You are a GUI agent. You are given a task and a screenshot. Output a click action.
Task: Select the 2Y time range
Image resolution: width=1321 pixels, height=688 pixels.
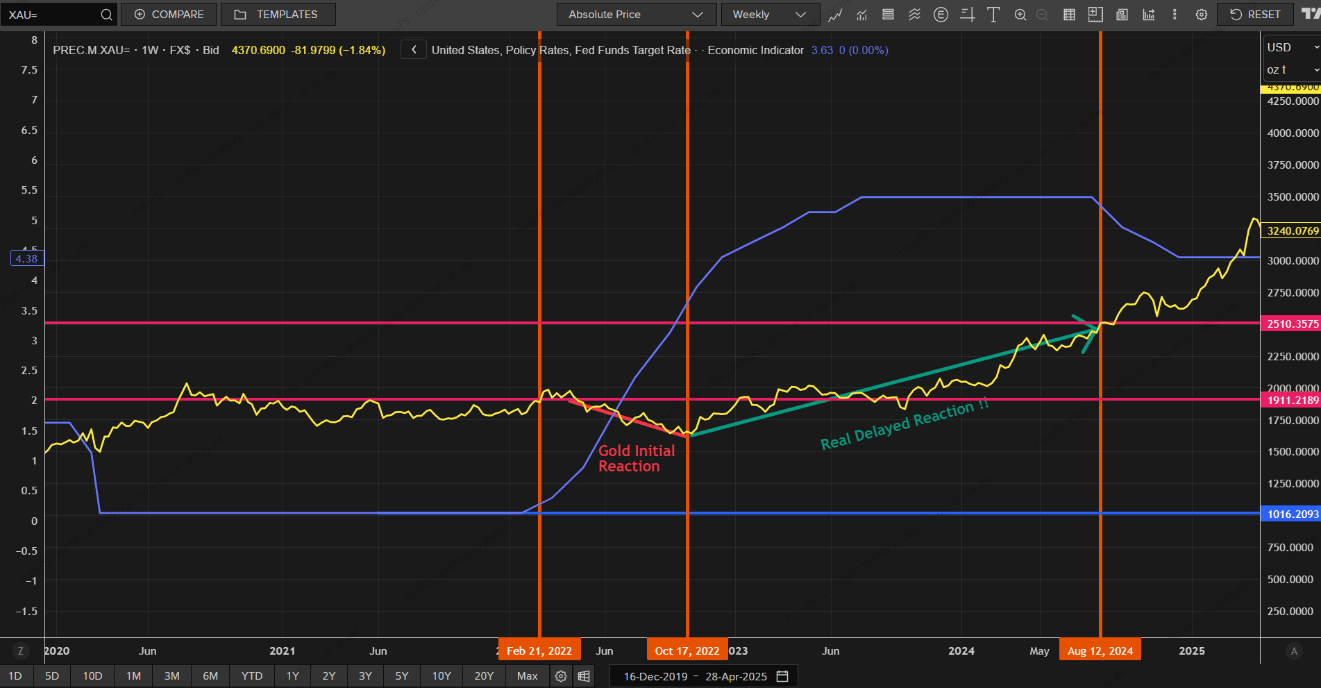click(329, 676)
